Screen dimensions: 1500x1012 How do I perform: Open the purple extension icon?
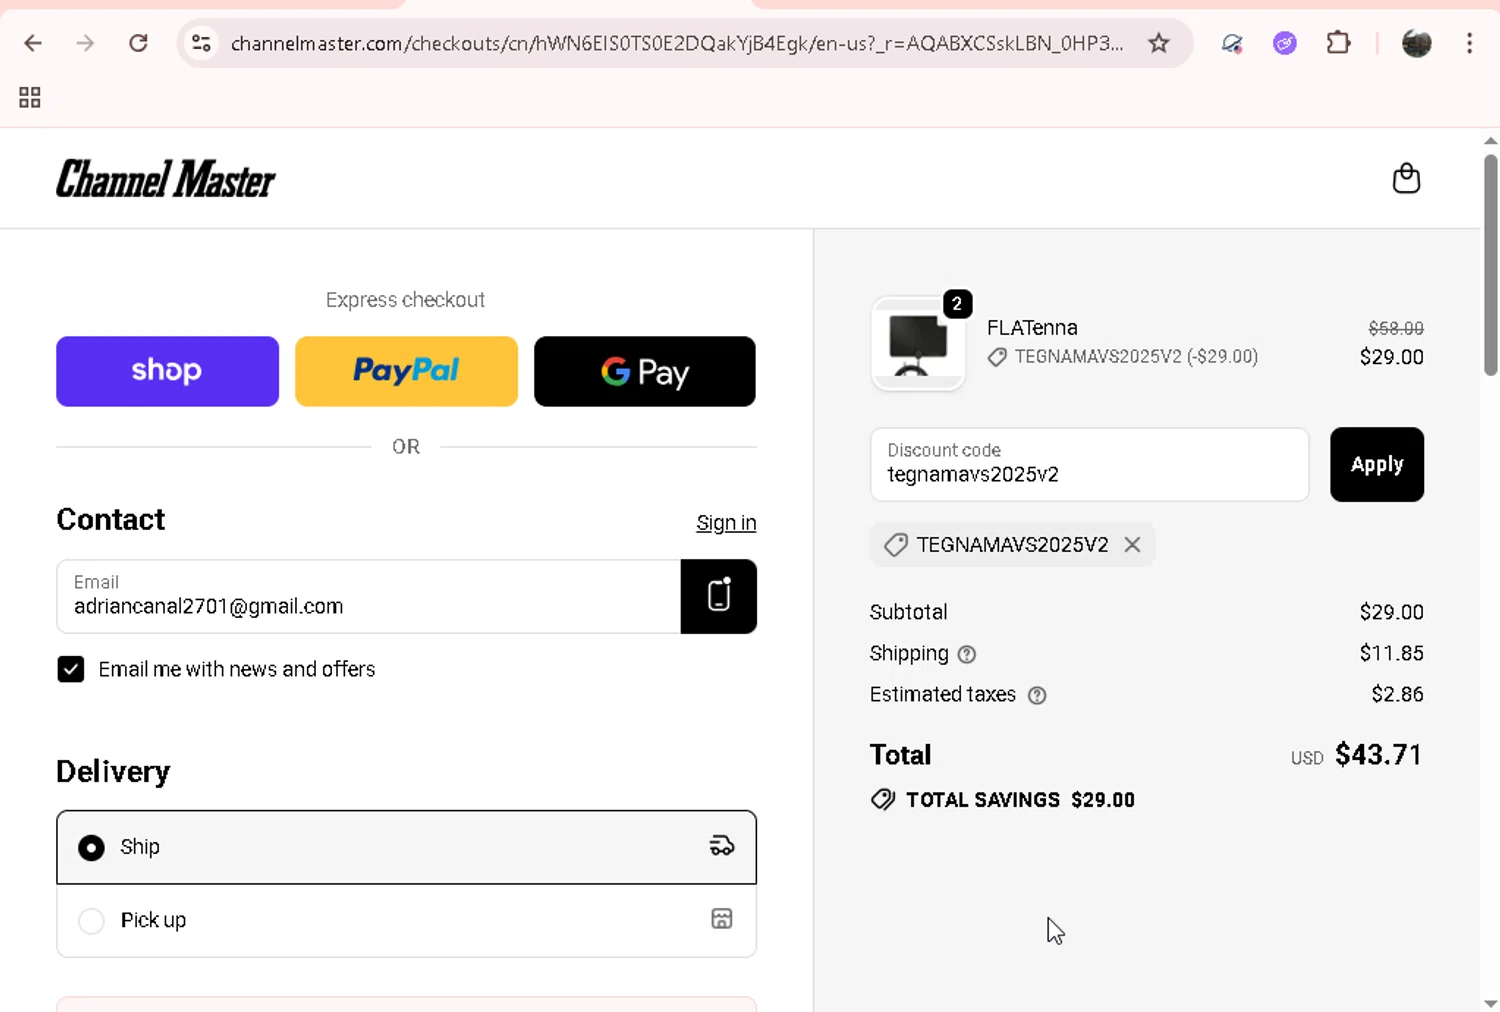click(1285, 43)
